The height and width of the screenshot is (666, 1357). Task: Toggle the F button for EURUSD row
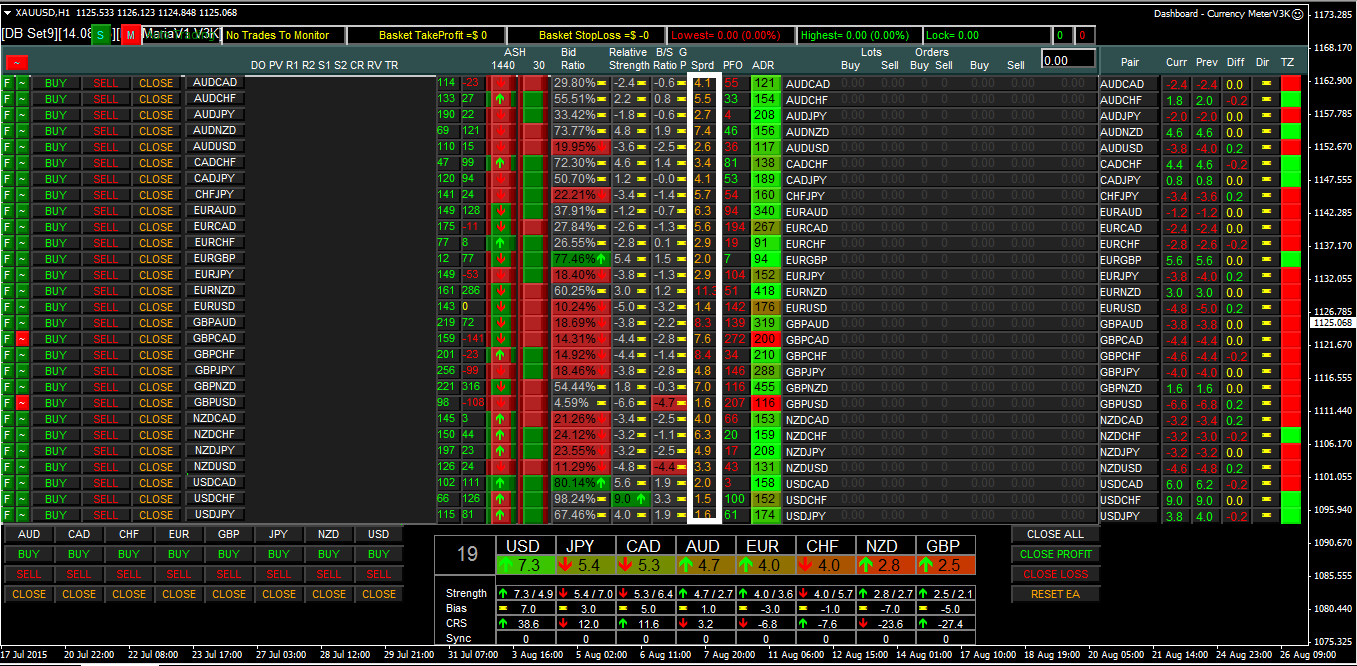[8, 307]
